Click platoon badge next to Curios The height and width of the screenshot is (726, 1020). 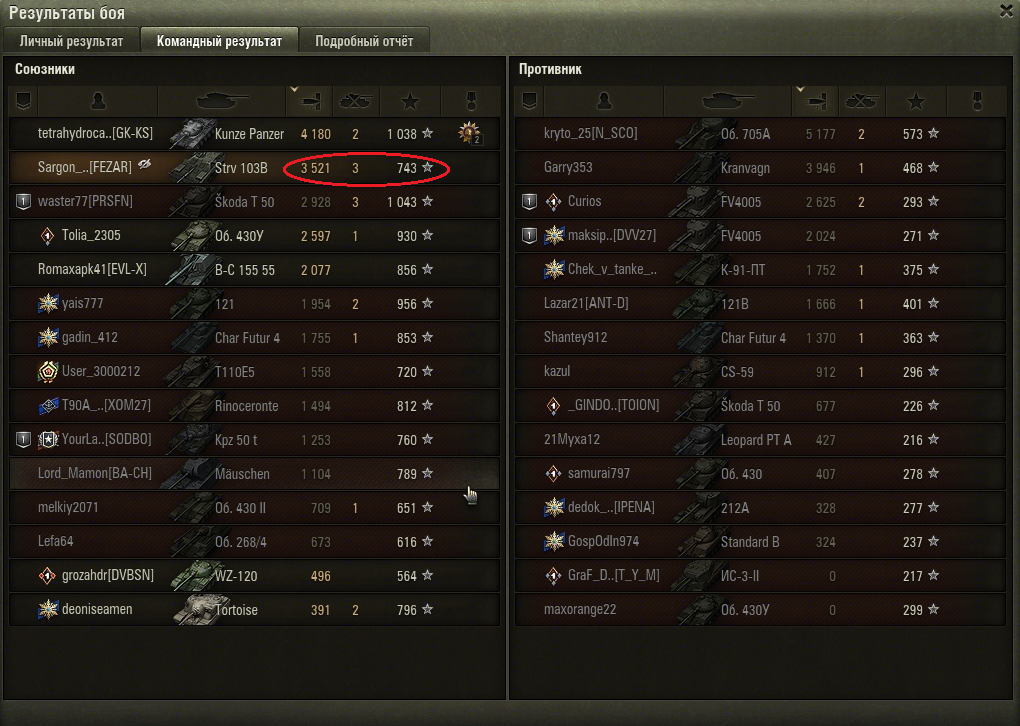[x=530, y=202]
